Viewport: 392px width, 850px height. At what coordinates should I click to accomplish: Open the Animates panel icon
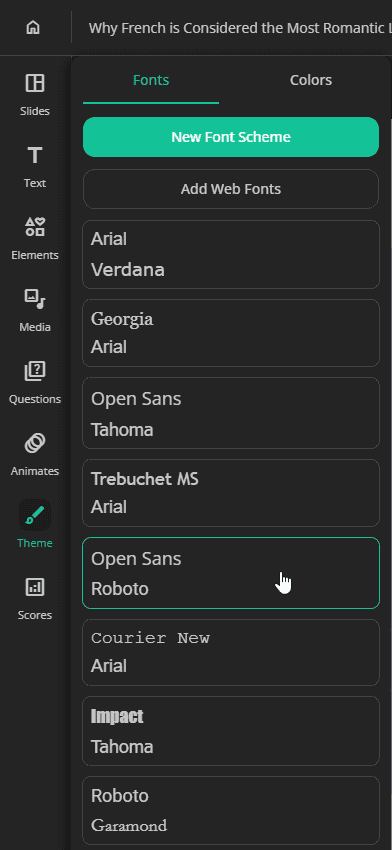coord(35,443)
